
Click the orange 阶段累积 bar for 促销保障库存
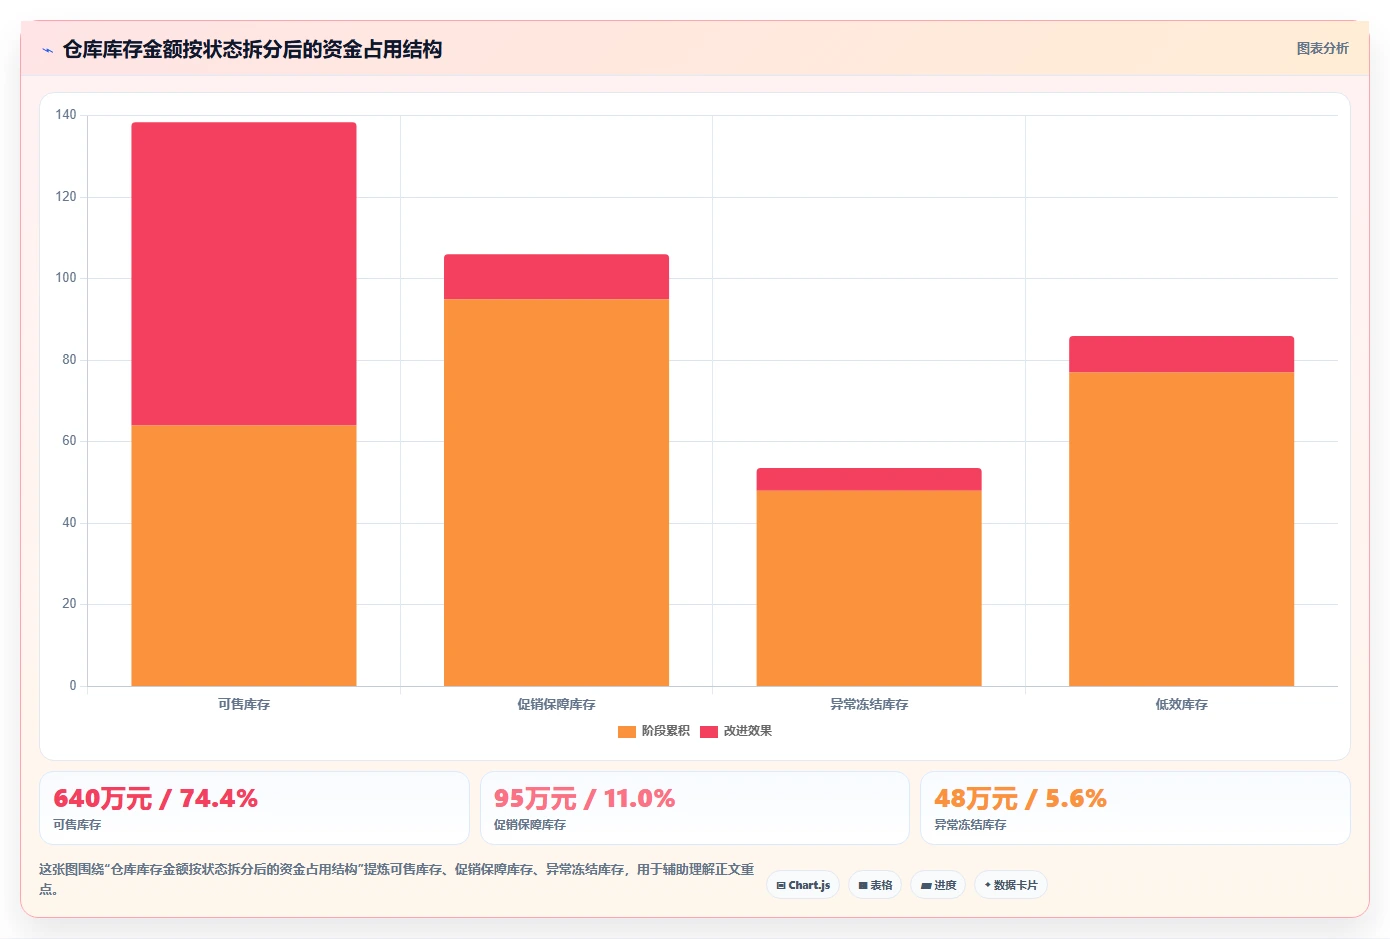coord(556,492)
